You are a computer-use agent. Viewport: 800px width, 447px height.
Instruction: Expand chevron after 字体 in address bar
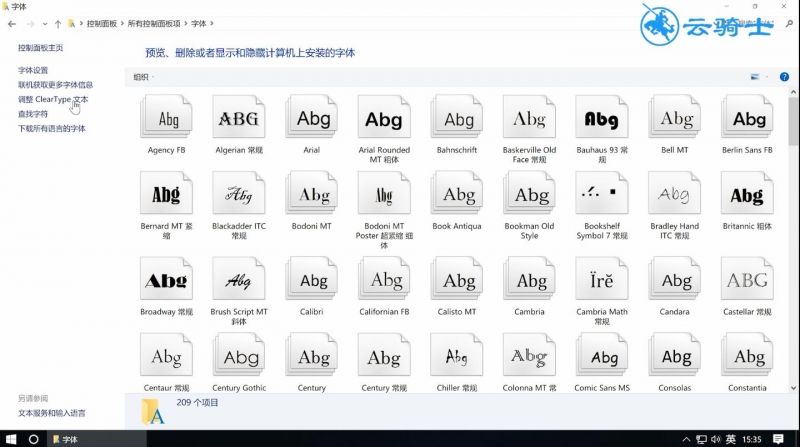[x=212, y=23]
